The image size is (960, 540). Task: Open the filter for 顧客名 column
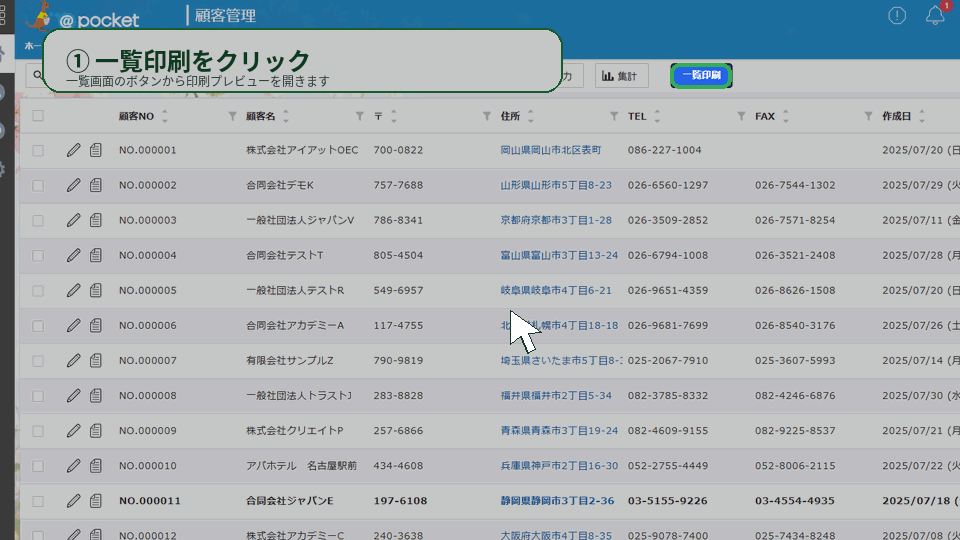(x=359, y=116)
